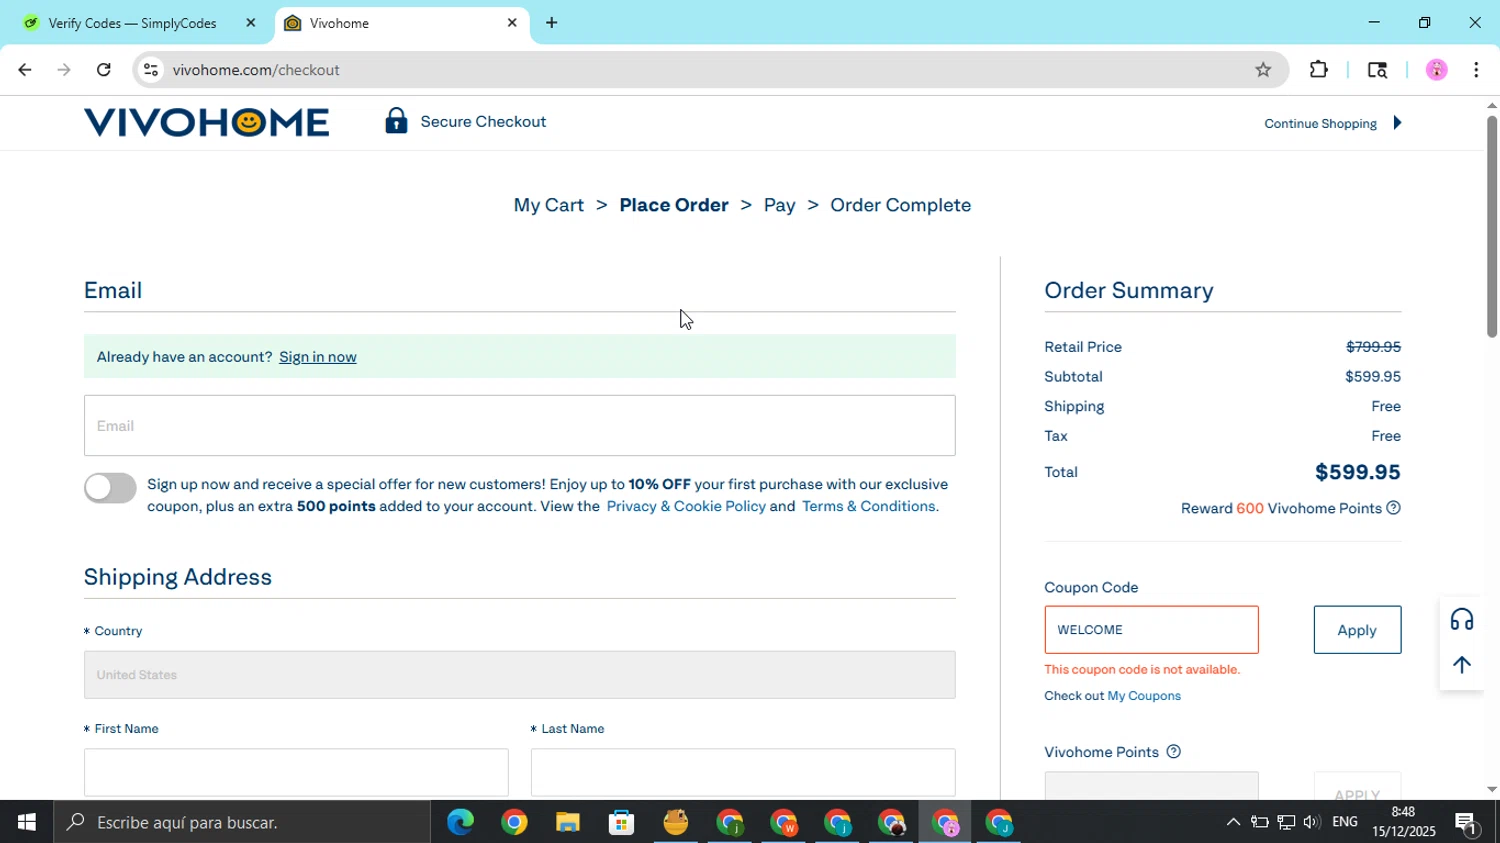Open customer support headset icon
This screenshot has width=1500, height=843.
coord(1462,620)
